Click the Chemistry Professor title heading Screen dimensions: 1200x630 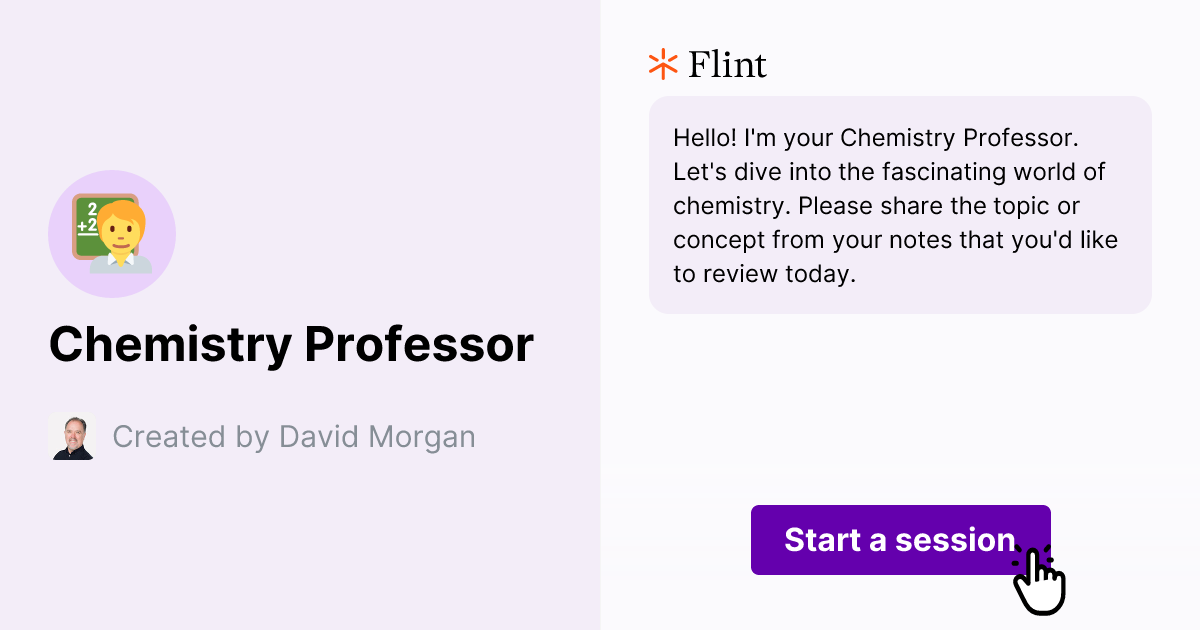click(291, 344)
